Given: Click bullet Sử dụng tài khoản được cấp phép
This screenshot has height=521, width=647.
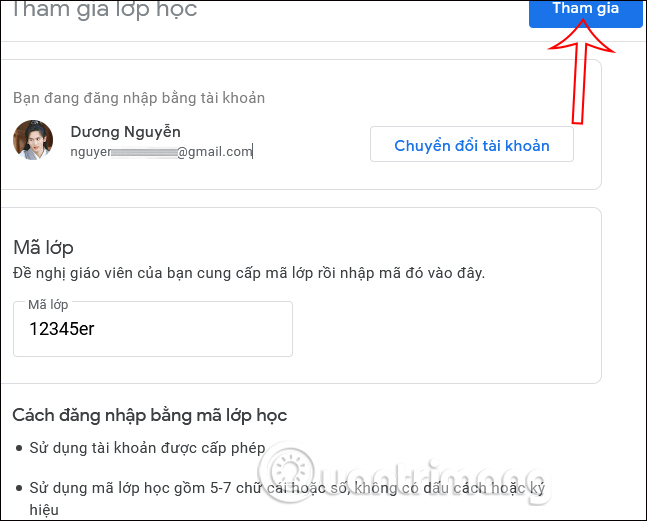Looking at the screenshot, I should click(147, 448).
